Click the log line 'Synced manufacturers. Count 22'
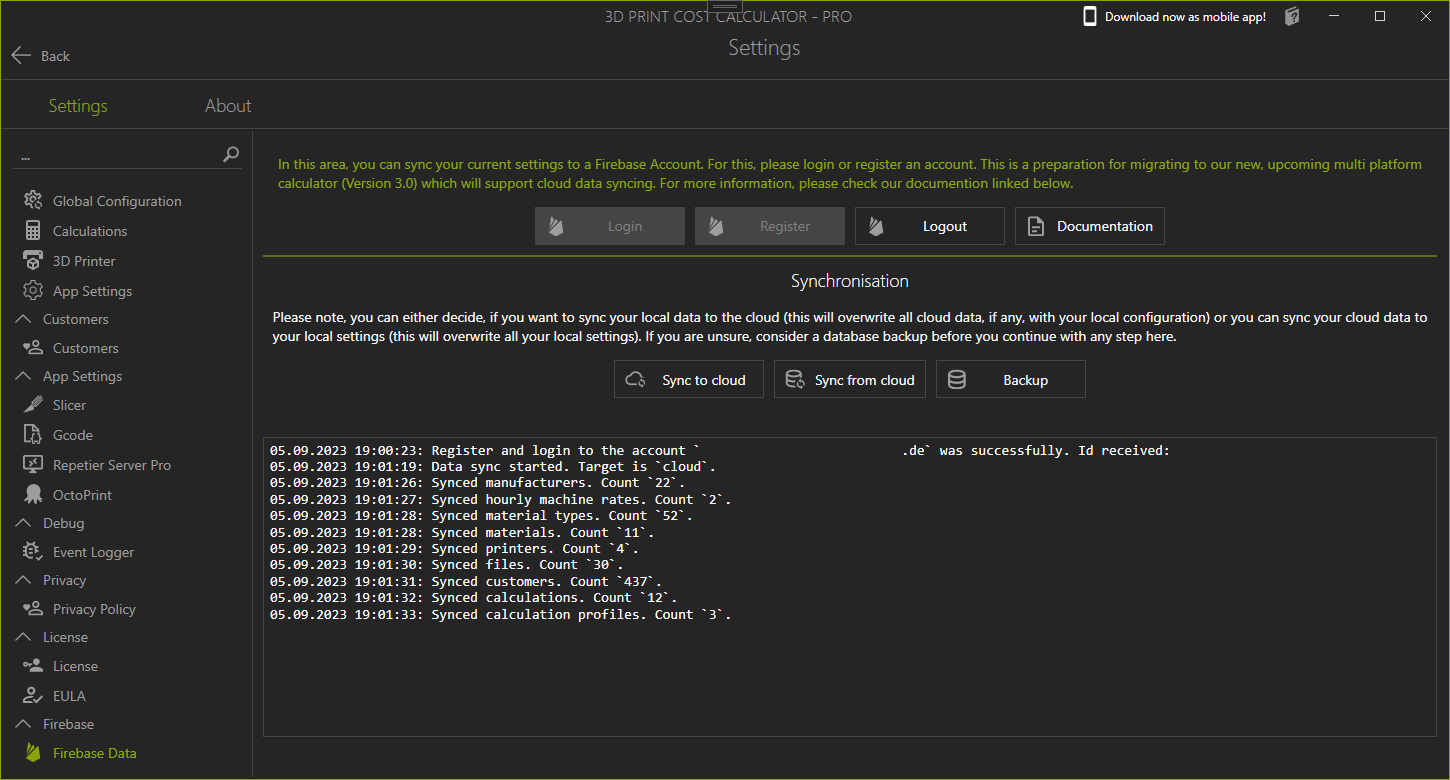This screenshot has height=780, width=1450. point(478,483)
